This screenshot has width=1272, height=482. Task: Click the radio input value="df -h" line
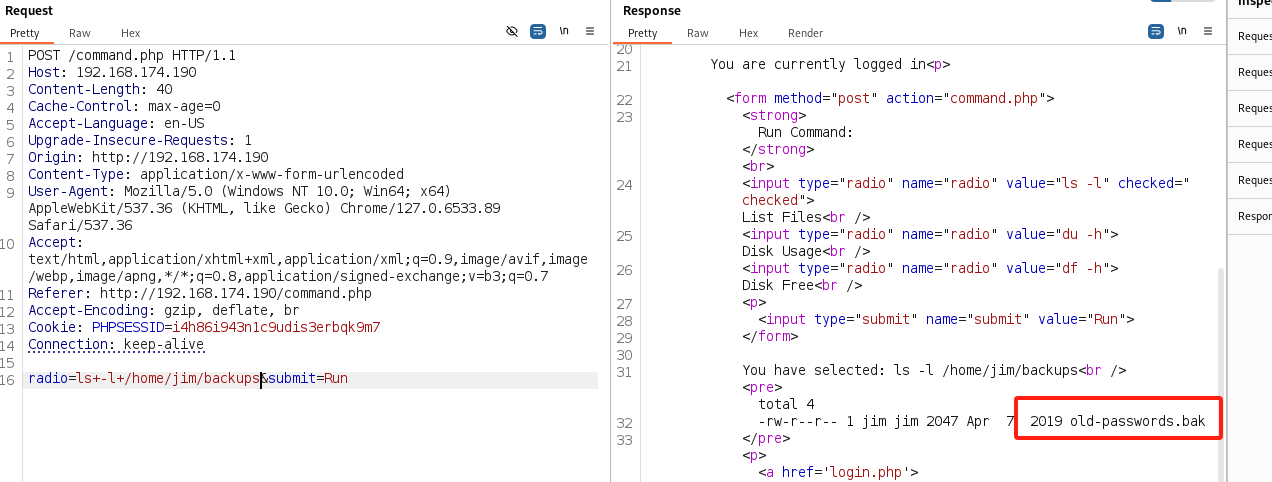(x=930, y=268)
